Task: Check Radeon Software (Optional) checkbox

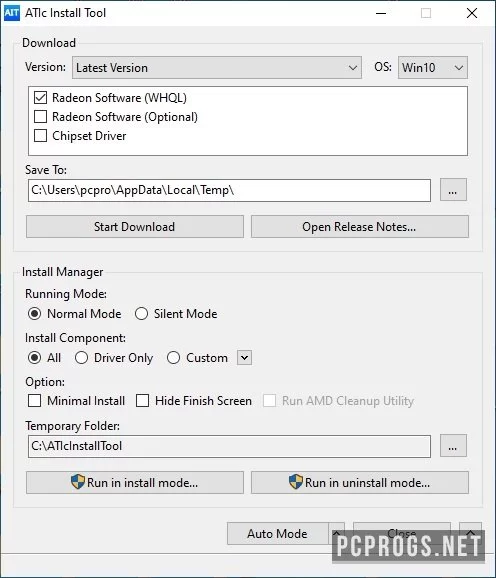Action: [40, 117]
